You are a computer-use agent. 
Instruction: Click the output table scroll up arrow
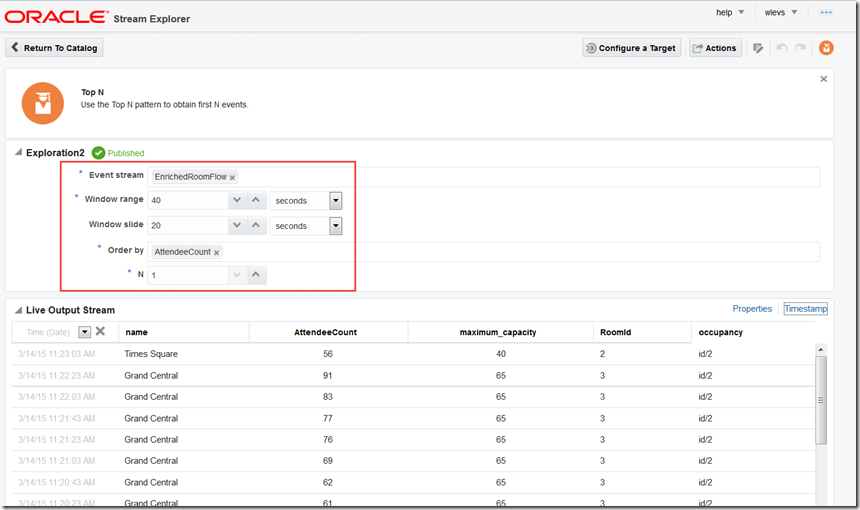821,349
